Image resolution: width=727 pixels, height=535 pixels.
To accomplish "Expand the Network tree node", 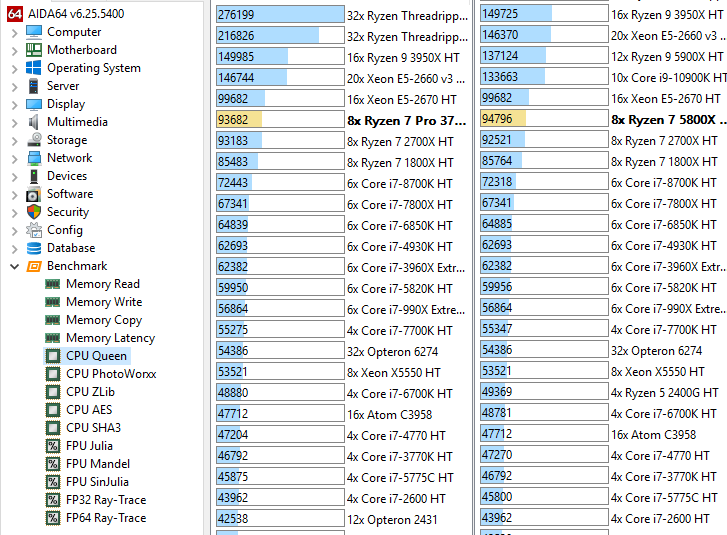I will click(x=14, y=159).
